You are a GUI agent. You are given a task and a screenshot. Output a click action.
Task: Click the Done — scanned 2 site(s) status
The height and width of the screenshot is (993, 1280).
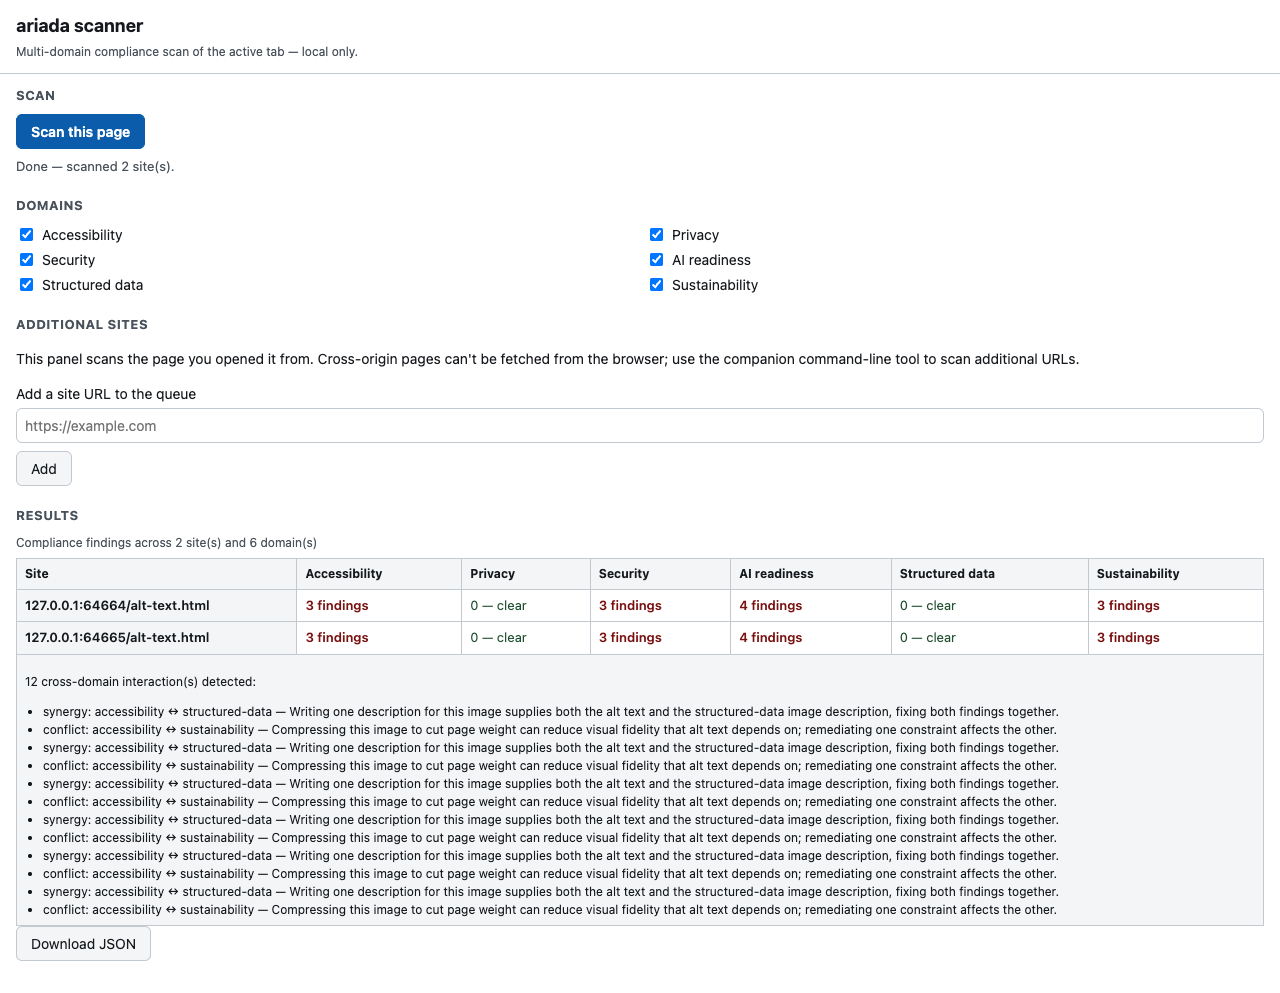(x=95, y=167)
